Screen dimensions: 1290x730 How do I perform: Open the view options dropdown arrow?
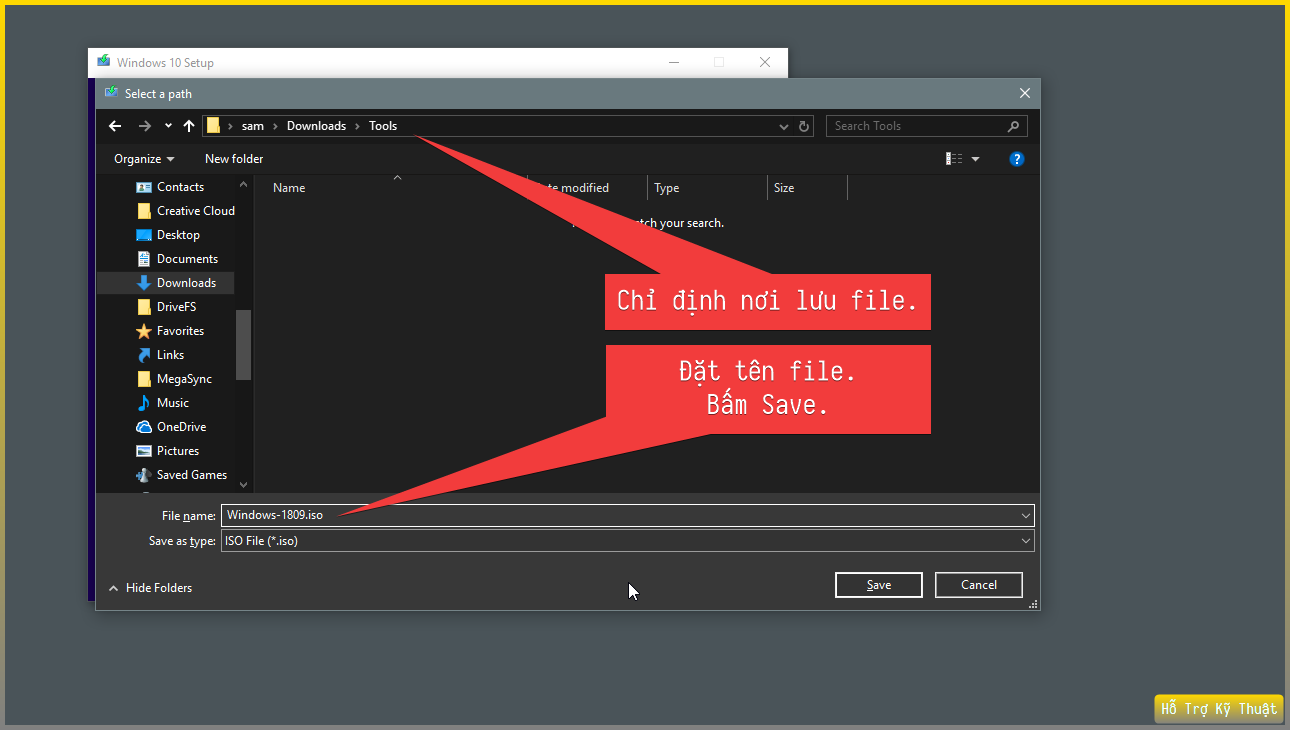click(976, 159)
